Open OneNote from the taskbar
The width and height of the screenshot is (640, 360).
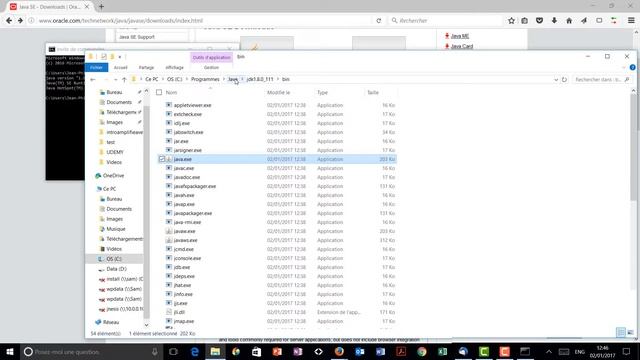click(x=298, y=351)
